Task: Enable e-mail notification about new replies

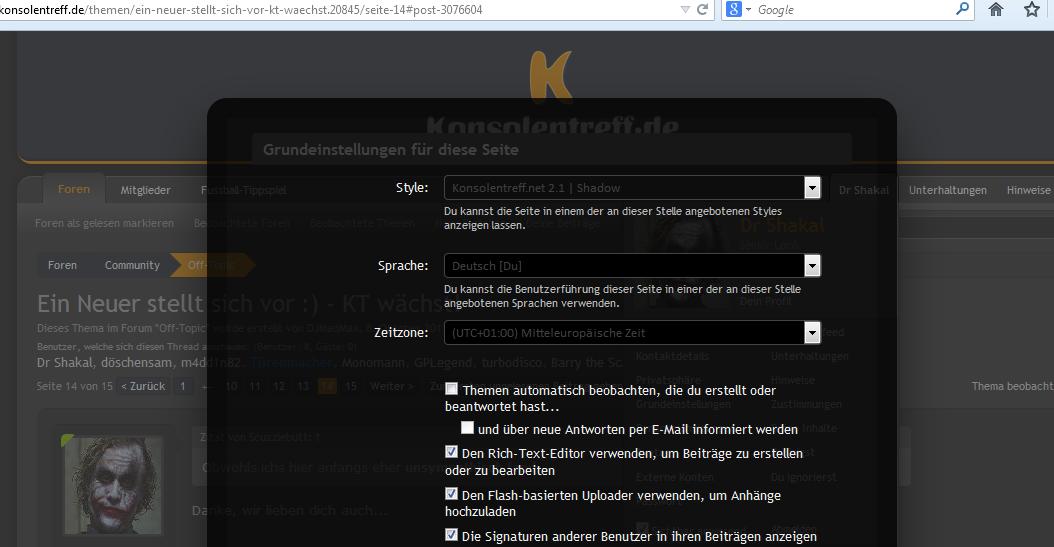Action: [467, 427]
